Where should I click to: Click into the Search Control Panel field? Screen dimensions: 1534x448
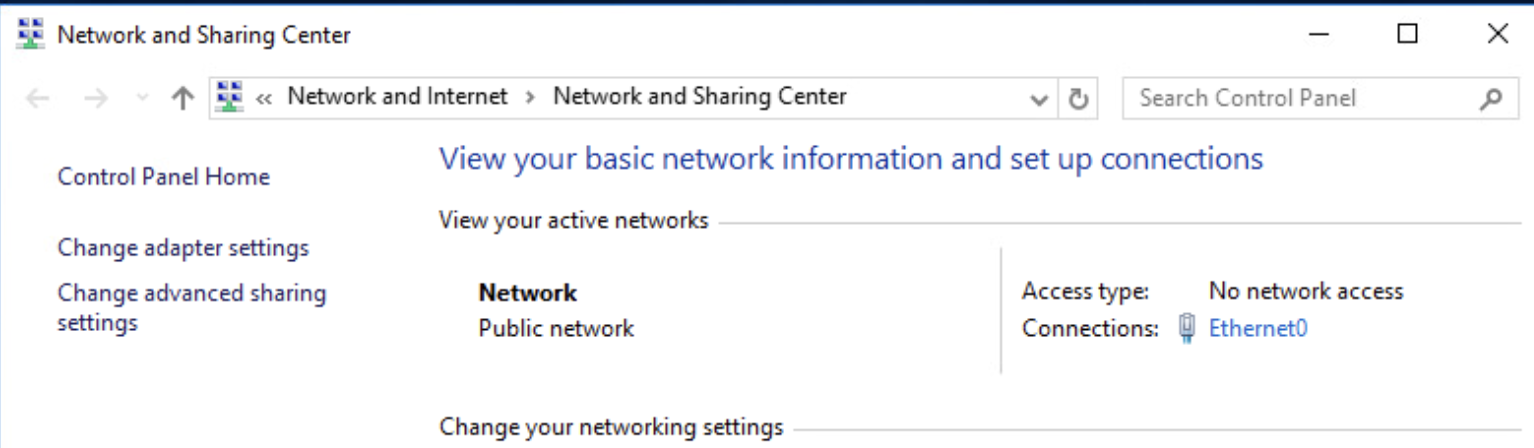pyautogui.click(x=1300, y=98)
